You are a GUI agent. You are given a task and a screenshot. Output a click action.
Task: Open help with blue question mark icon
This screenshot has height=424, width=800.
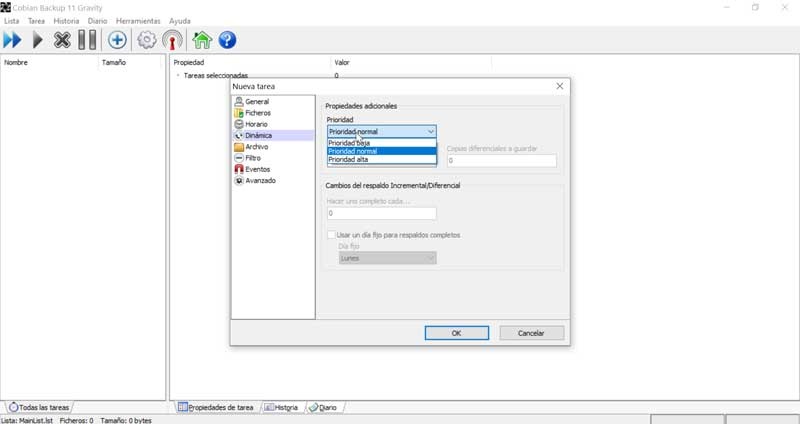click(x=227, y=40)
